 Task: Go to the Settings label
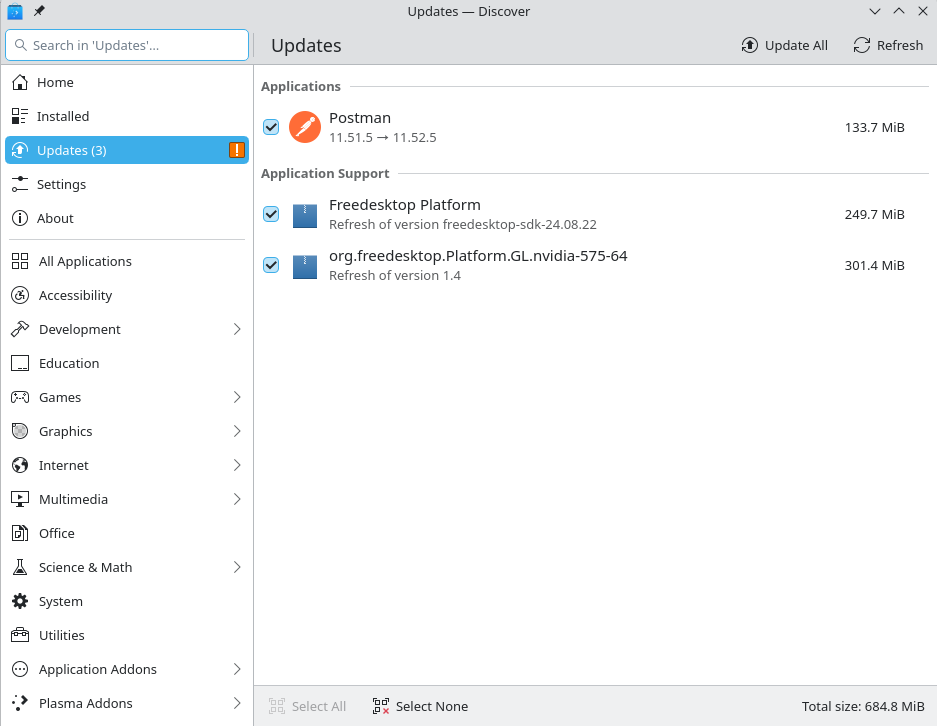[x=61, y=185]
